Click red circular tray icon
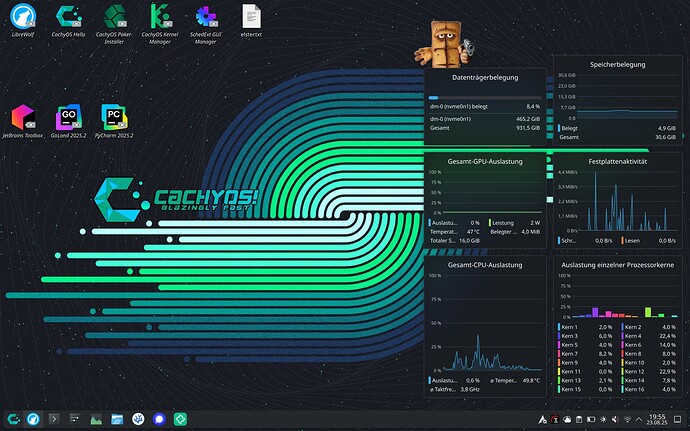This screenshot has width=690, height=431. pos(555,420)
